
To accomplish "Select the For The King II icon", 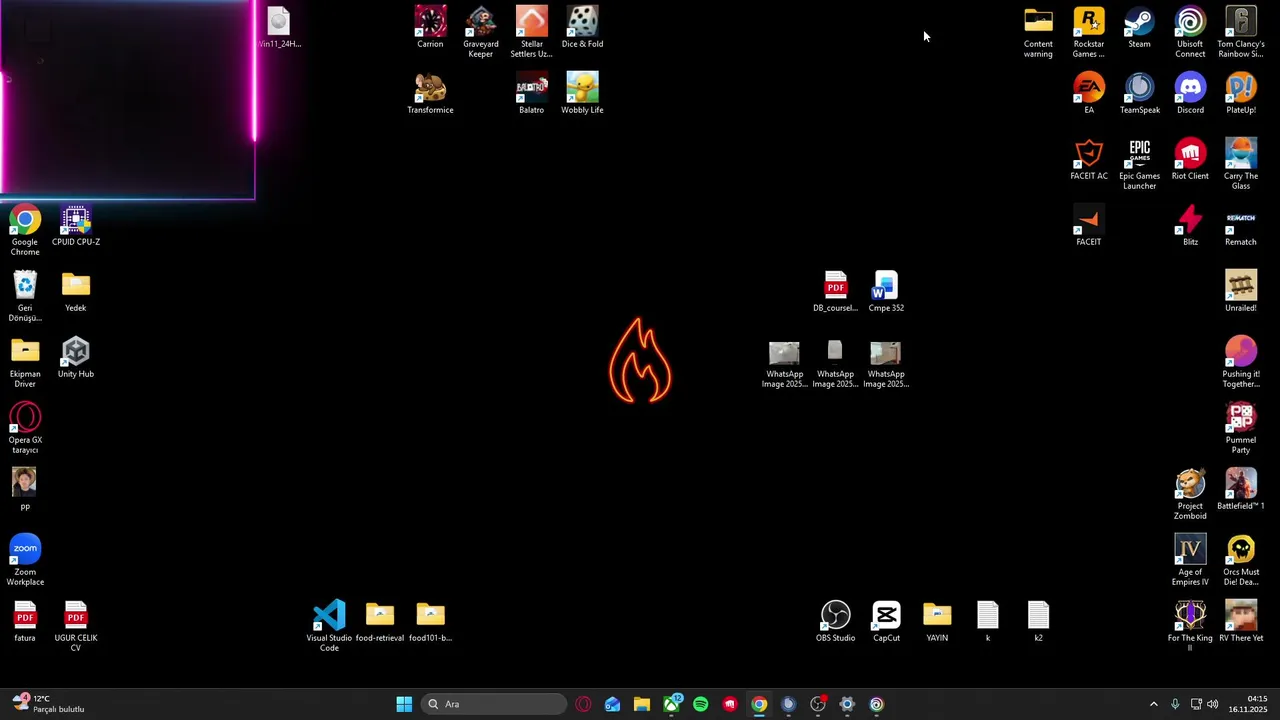I will point(1190,626).
